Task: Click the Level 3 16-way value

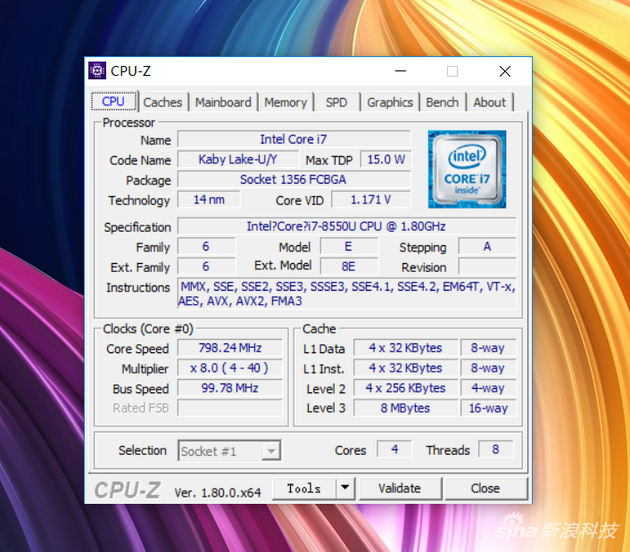Action: tap(488, 408)
